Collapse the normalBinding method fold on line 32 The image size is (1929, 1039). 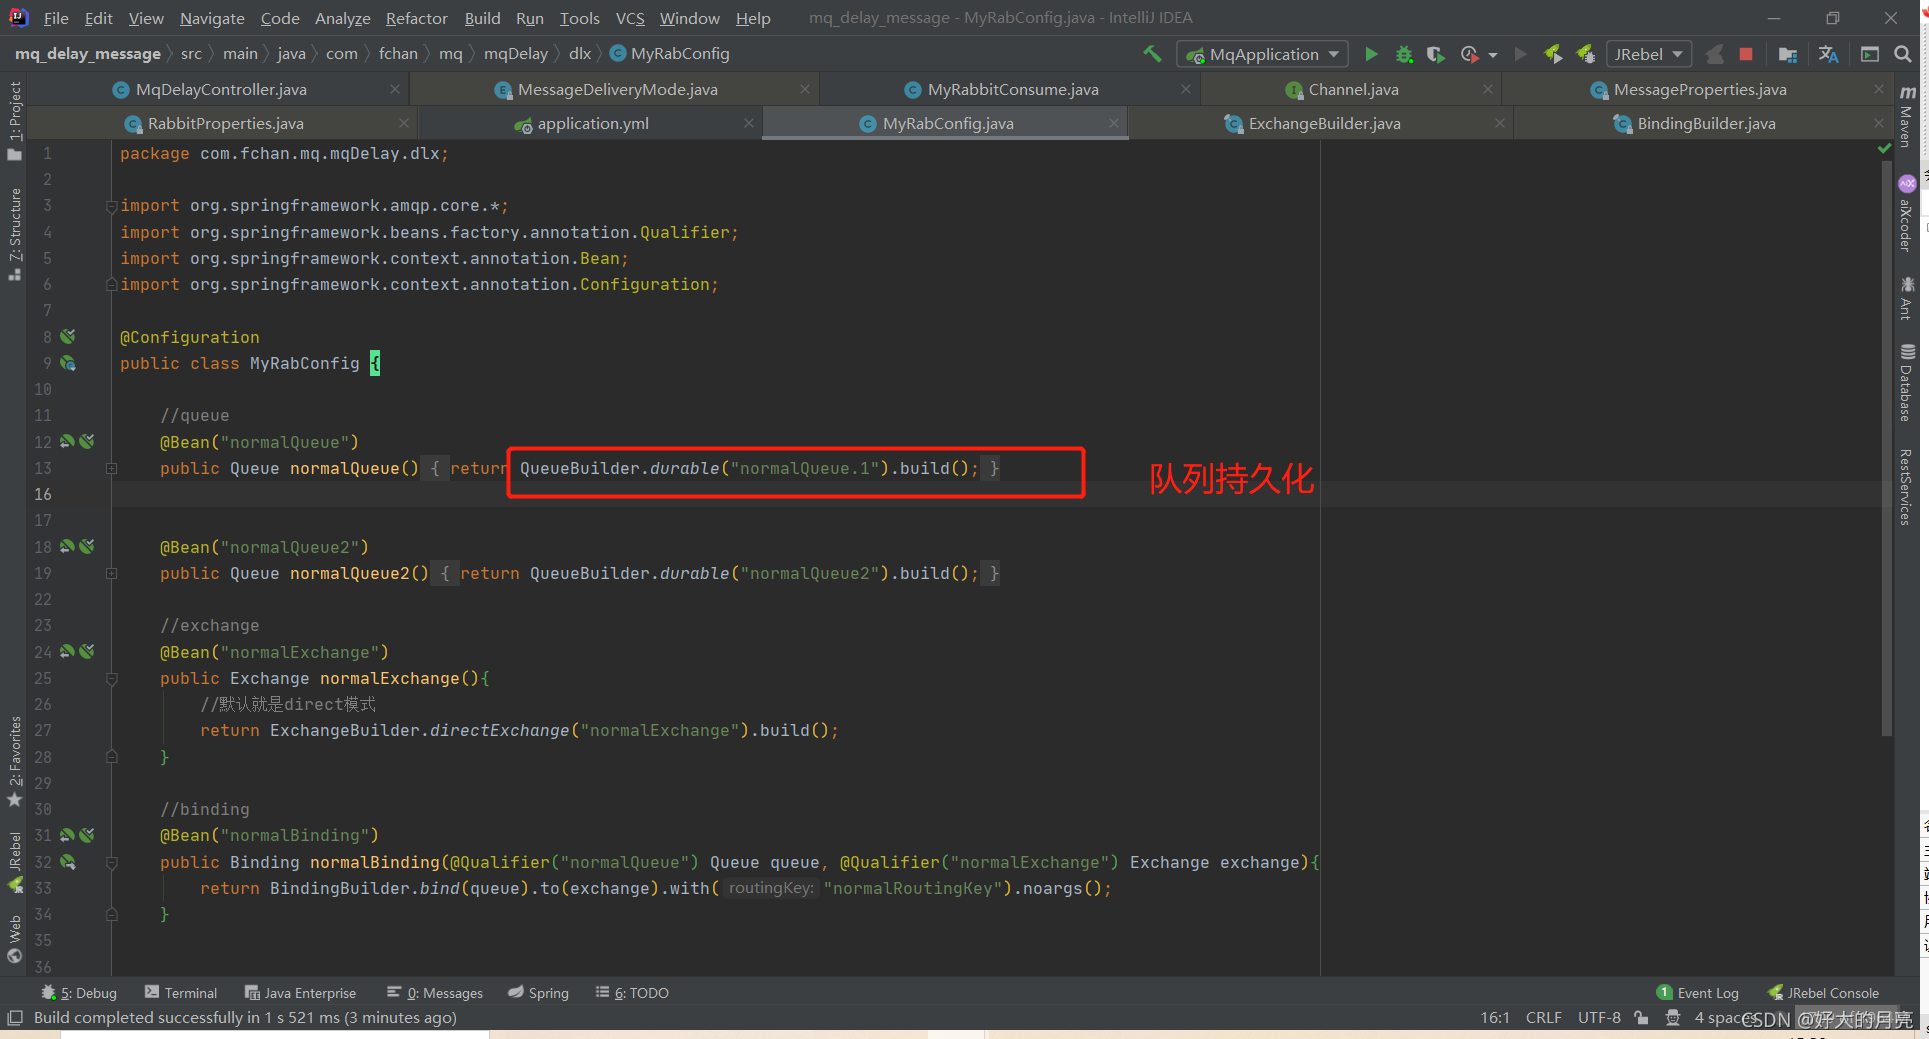click(112, 862)
